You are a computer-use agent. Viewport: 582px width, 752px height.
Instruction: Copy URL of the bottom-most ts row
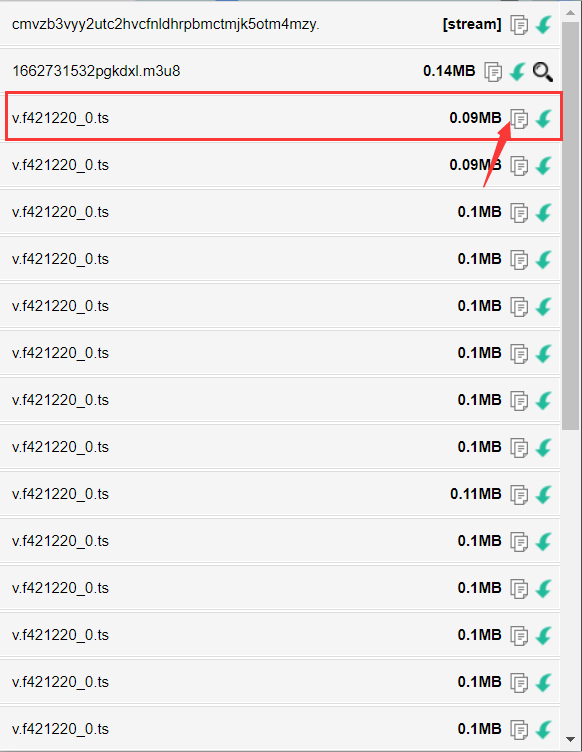tap(519, 729)
